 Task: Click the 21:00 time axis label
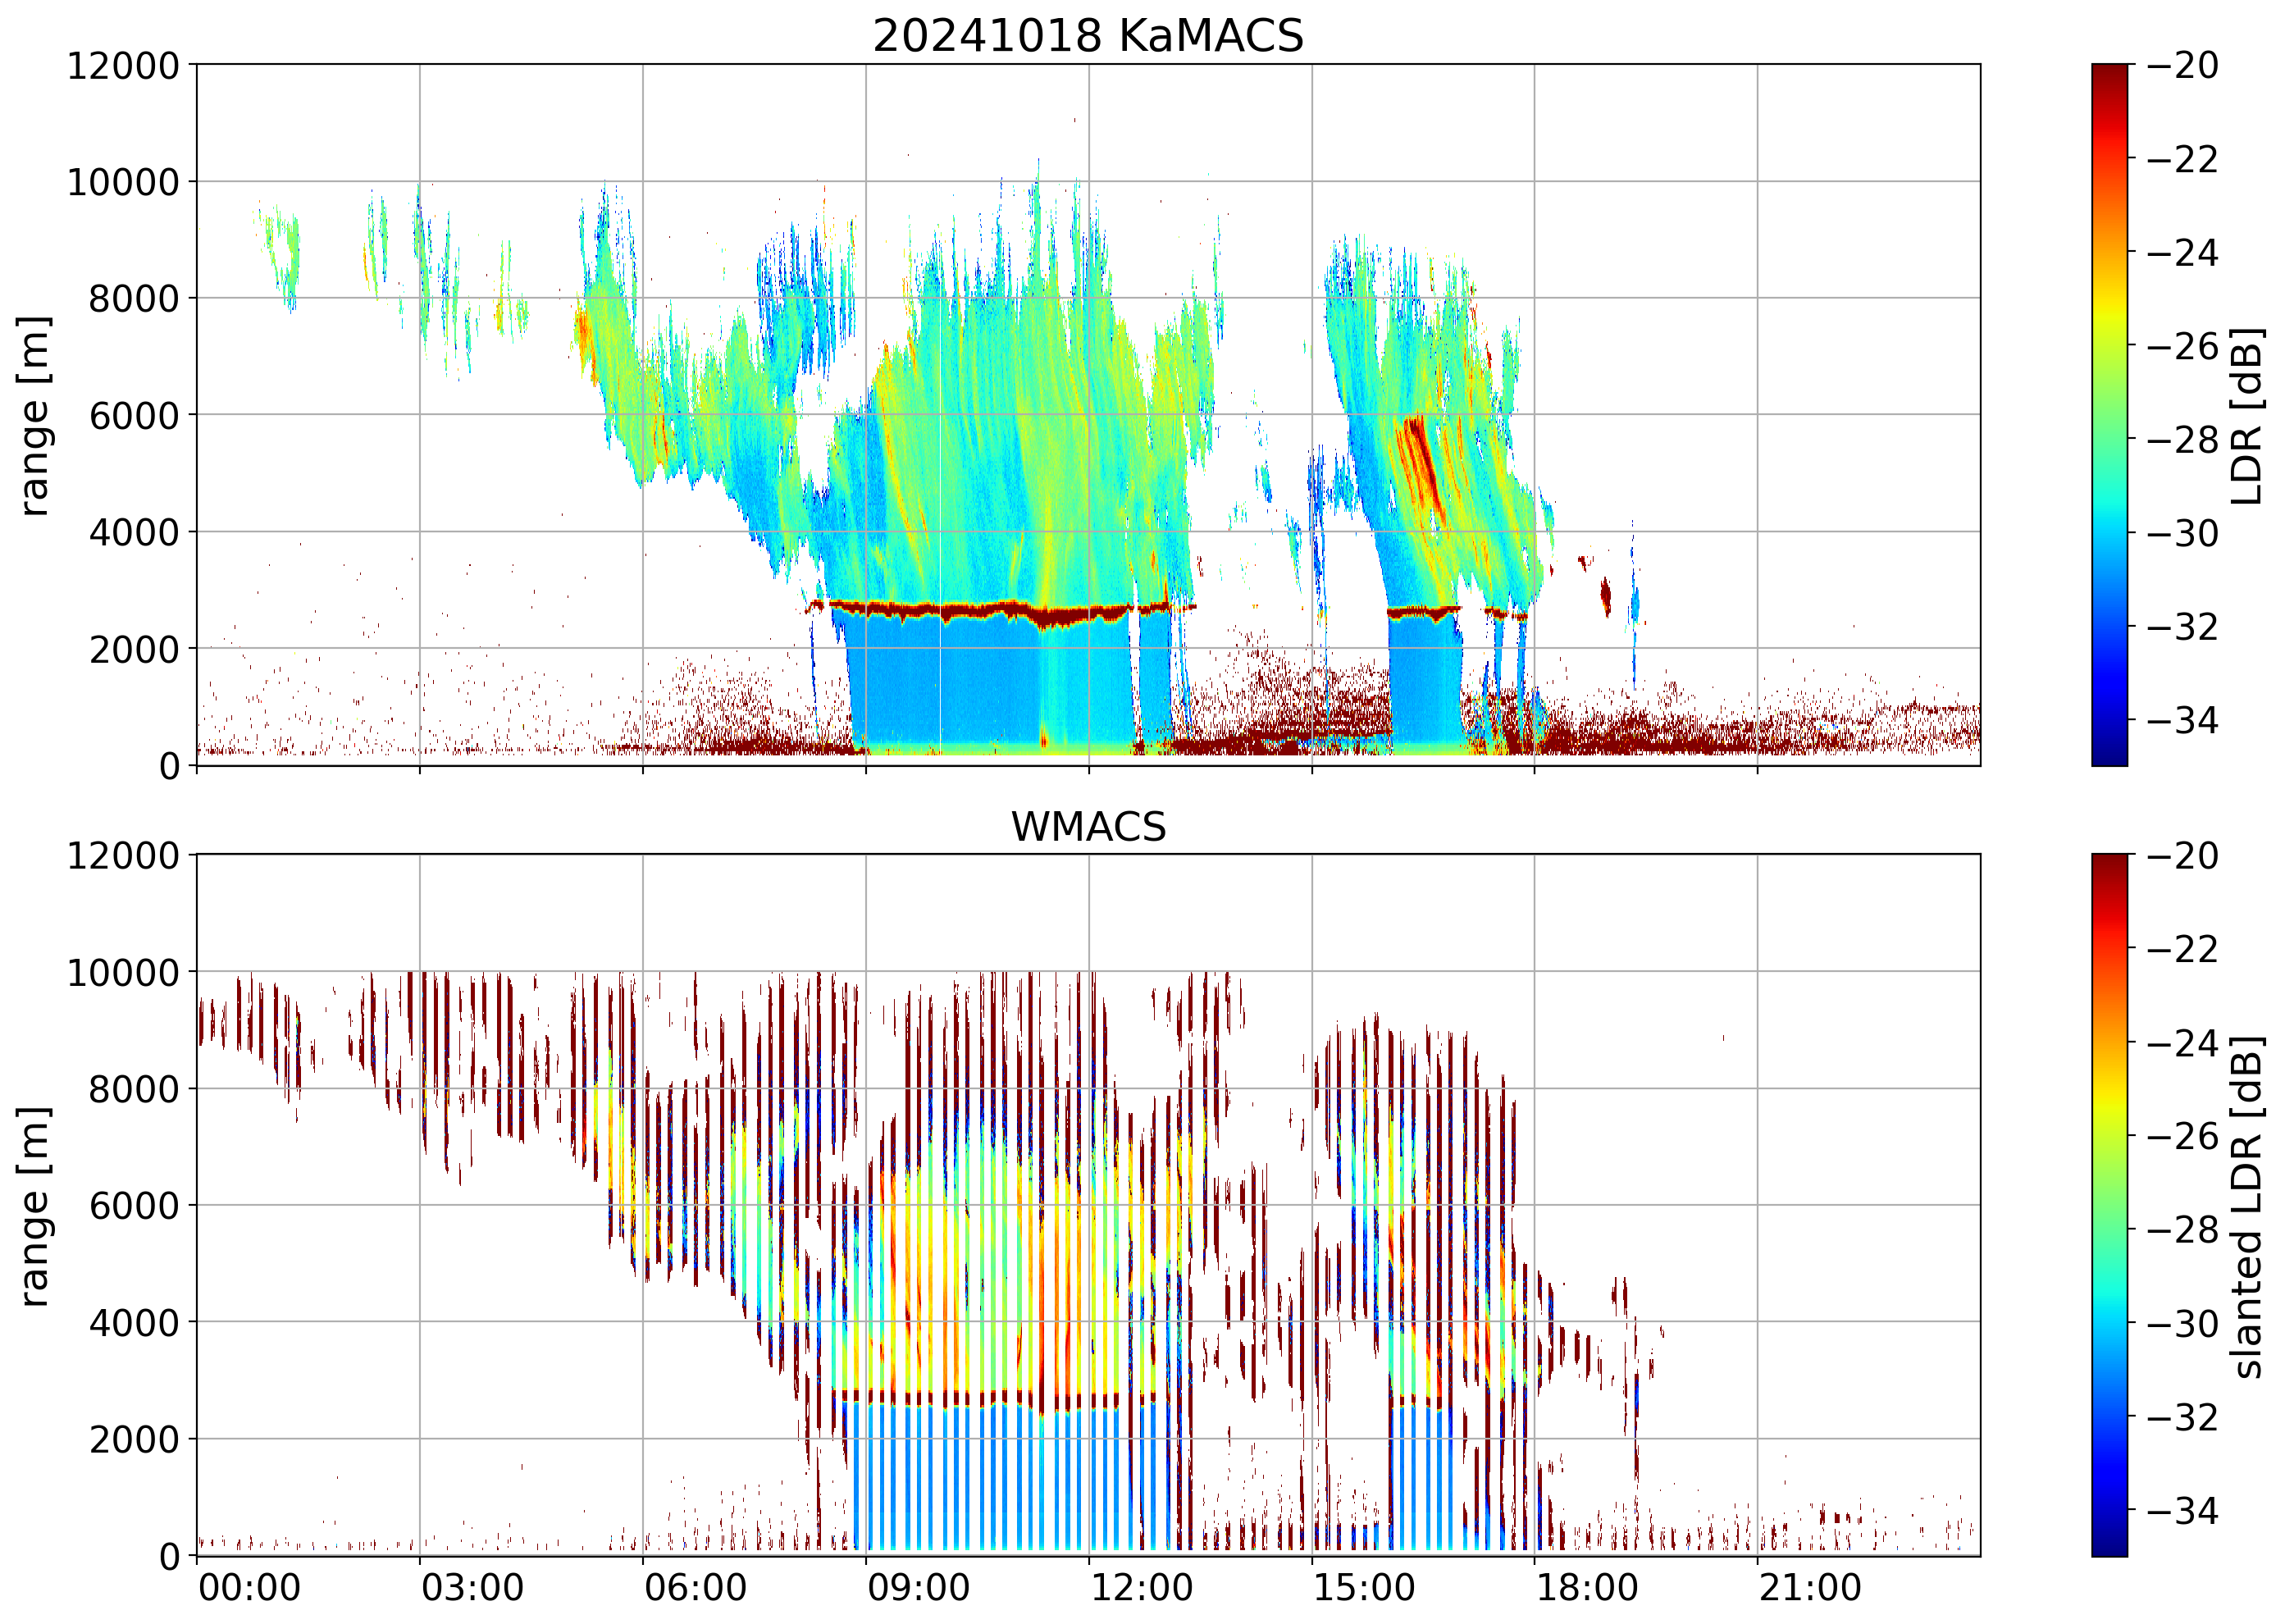click(x=1810, y=1587)
